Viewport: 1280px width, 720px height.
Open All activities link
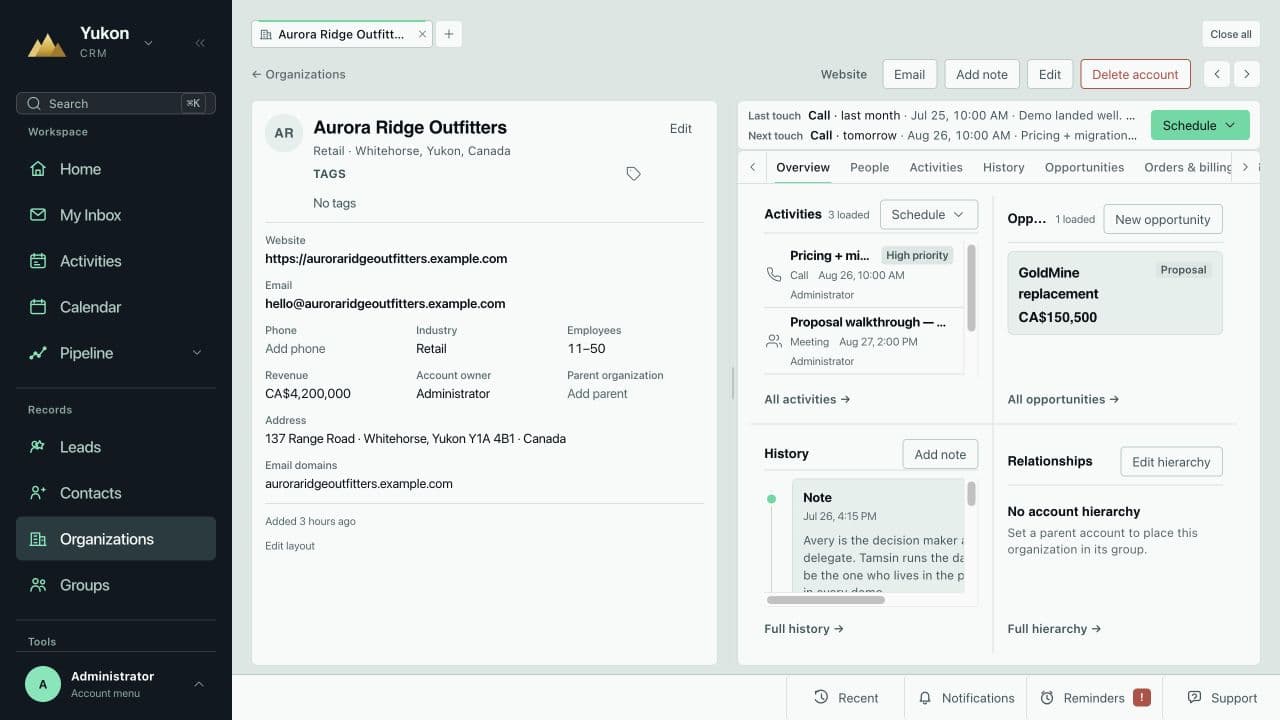[807, 399]
